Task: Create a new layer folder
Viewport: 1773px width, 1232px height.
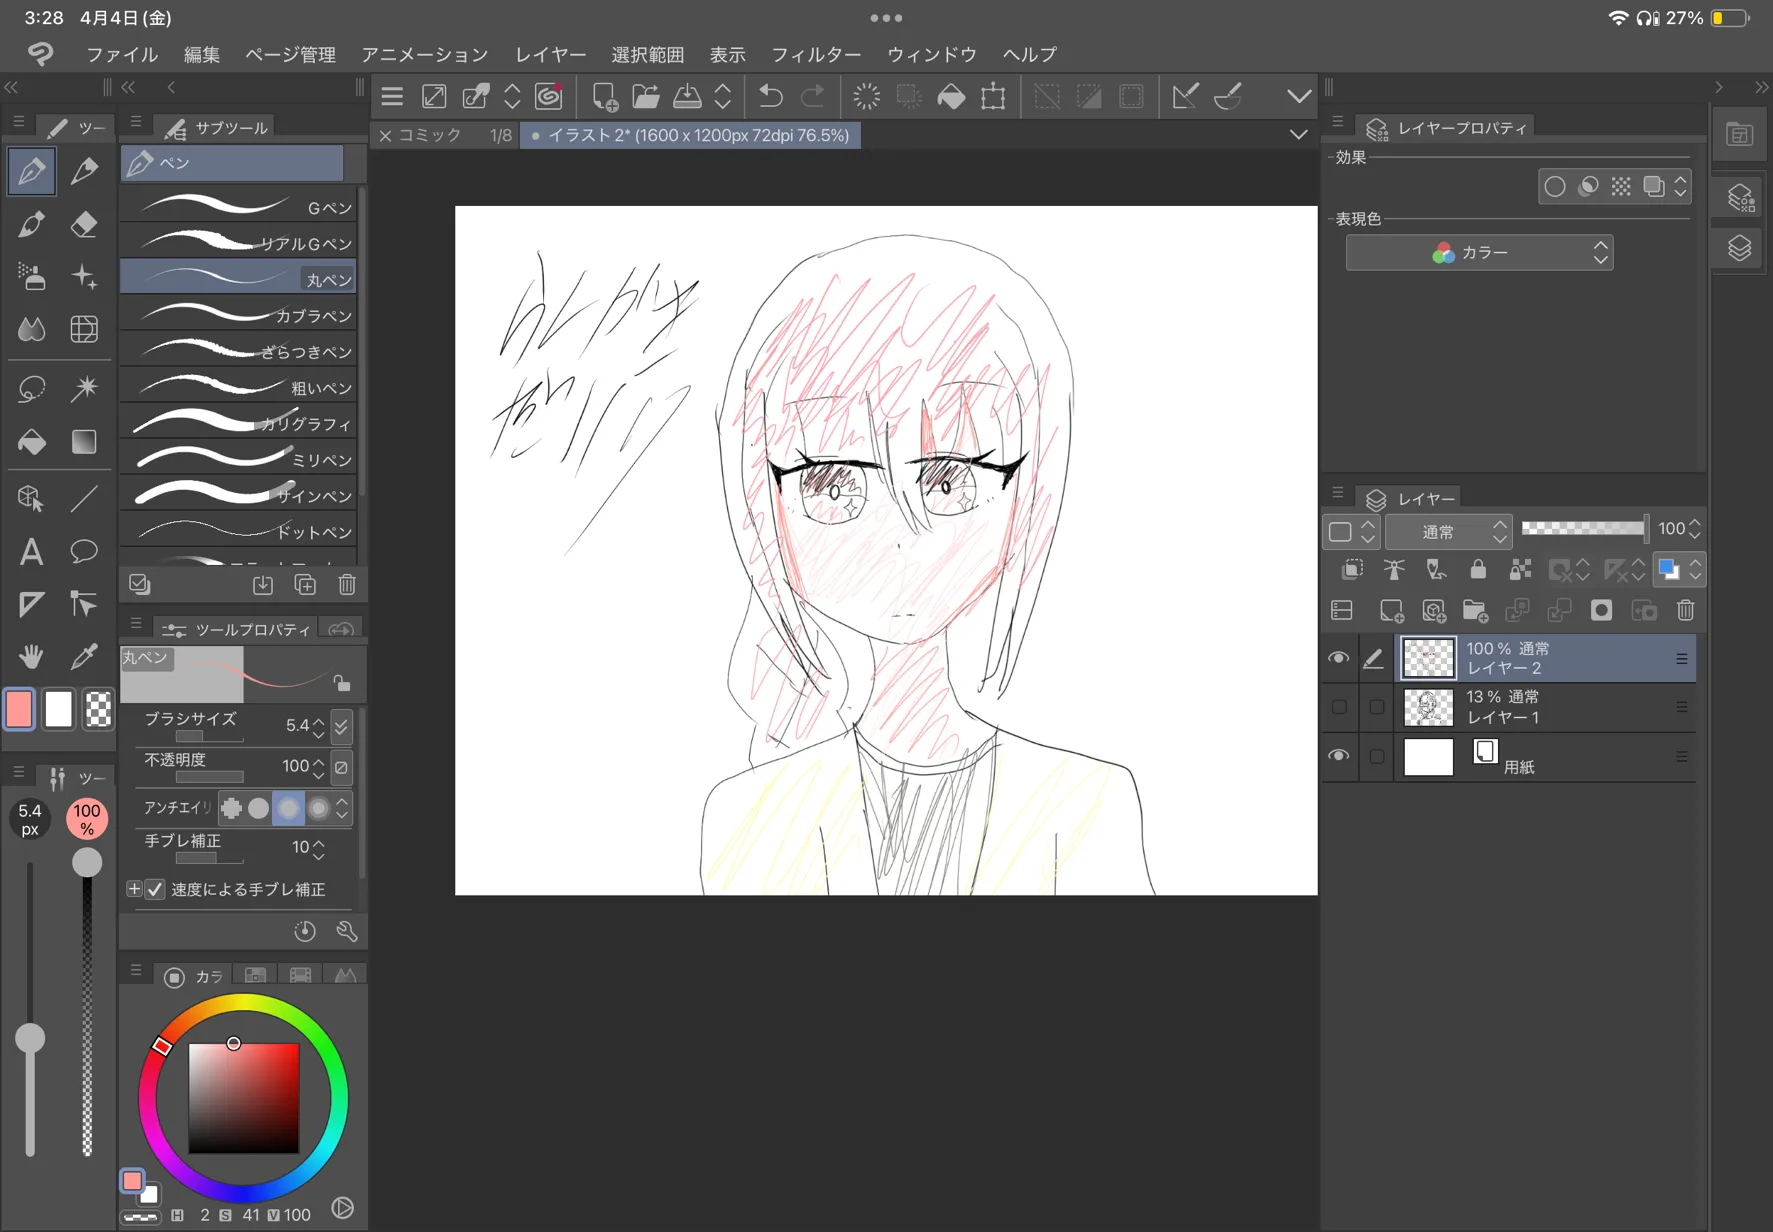Action: pos(1475,610)
